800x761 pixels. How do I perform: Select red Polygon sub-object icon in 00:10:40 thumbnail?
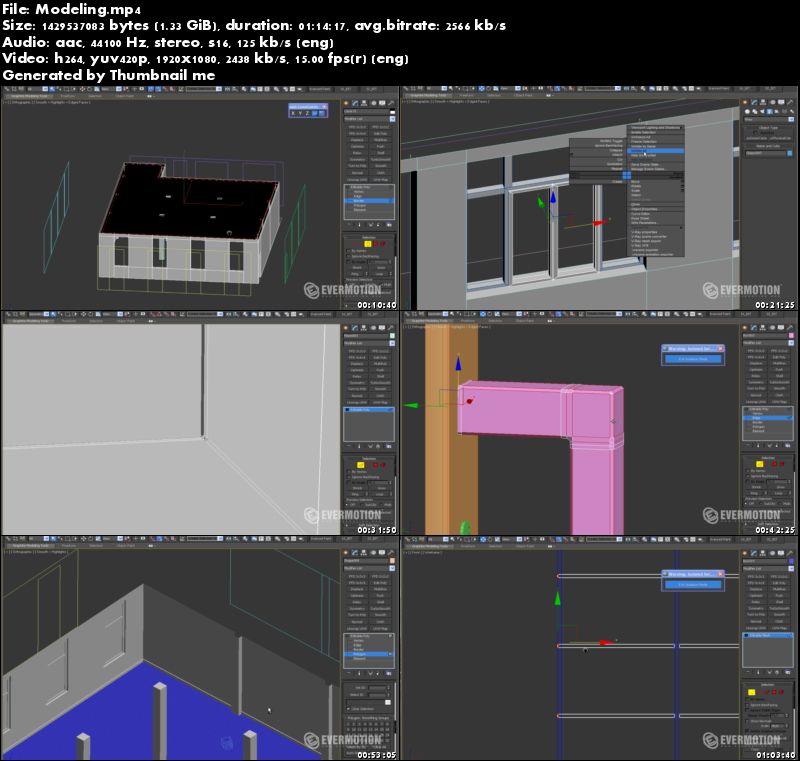[x=376, y=244]
